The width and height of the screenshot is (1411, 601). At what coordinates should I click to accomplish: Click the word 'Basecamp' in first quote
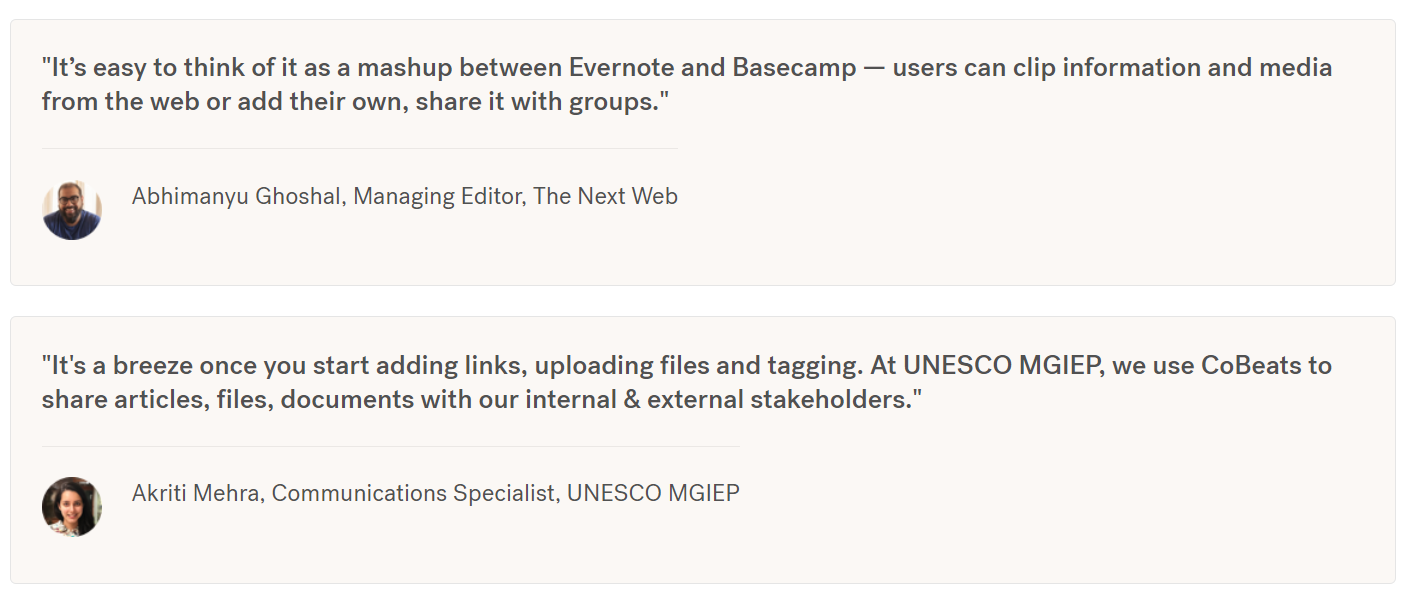794,68
